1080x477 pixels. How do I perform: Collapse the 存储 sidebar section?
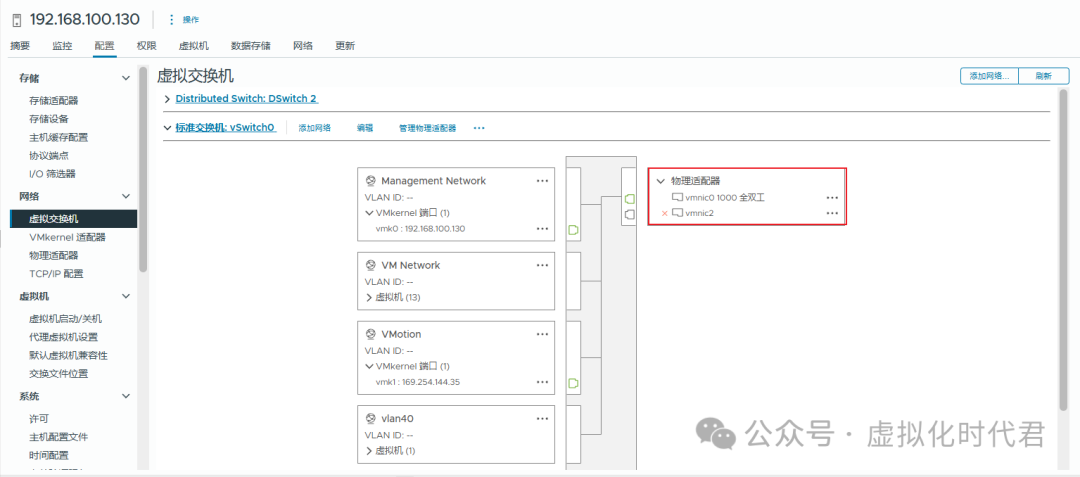125,78
